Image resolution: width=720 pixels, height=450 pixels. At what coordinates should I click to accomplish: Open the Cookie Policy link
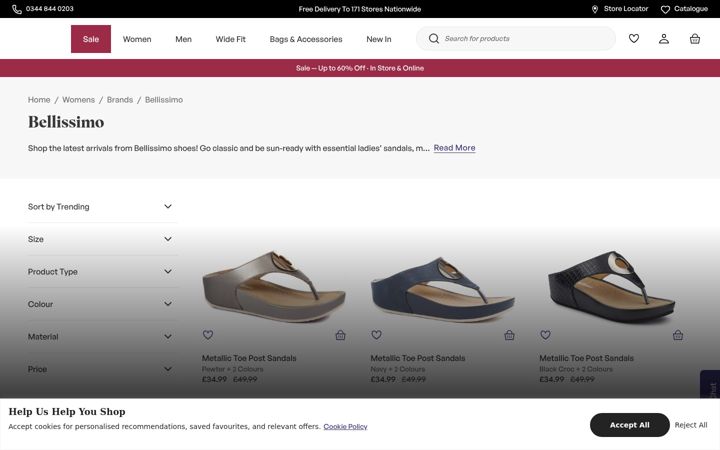345,427
